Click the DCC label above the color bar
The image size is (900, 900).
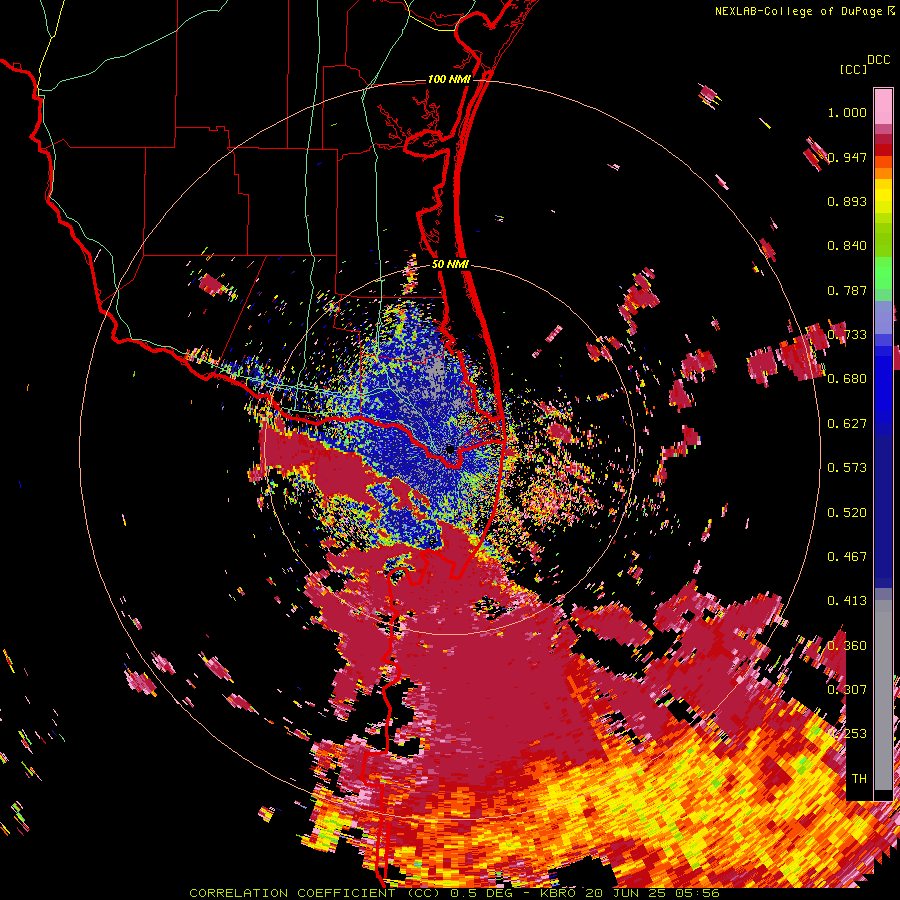[878, 60]
